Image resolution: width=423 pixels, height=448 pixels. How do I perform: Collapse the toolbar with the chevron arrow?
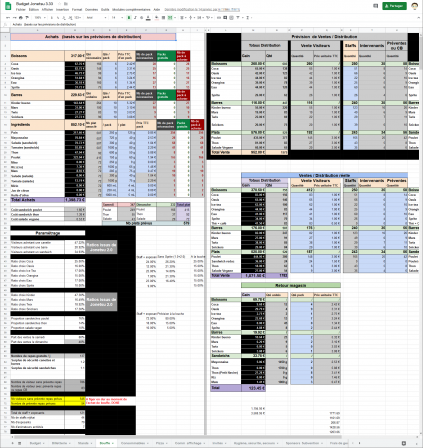tap(418, 18)
